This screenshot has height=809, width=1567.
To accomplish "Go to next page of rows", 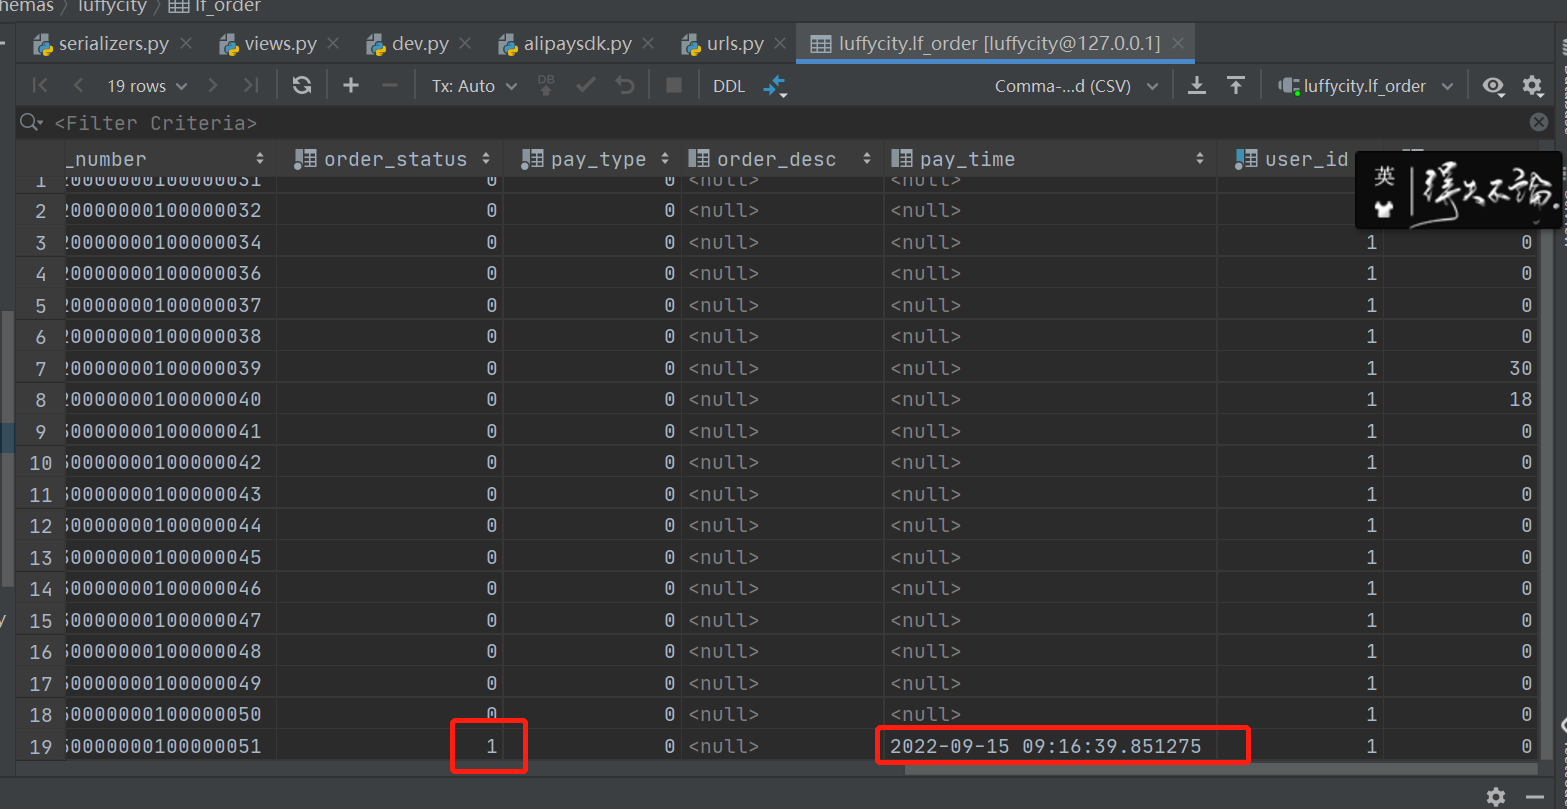I will pyautogui.click(x=212, y=86).
